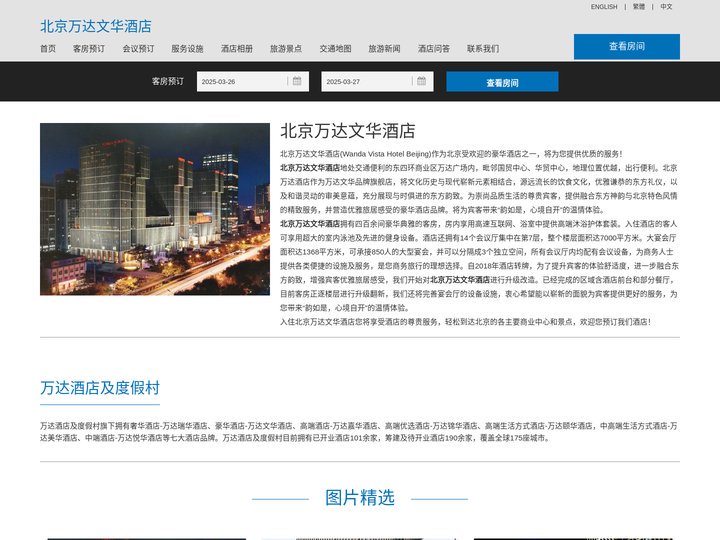Open calendar icon for check-out date
The image size is (720, 540).
click(422, 81)
